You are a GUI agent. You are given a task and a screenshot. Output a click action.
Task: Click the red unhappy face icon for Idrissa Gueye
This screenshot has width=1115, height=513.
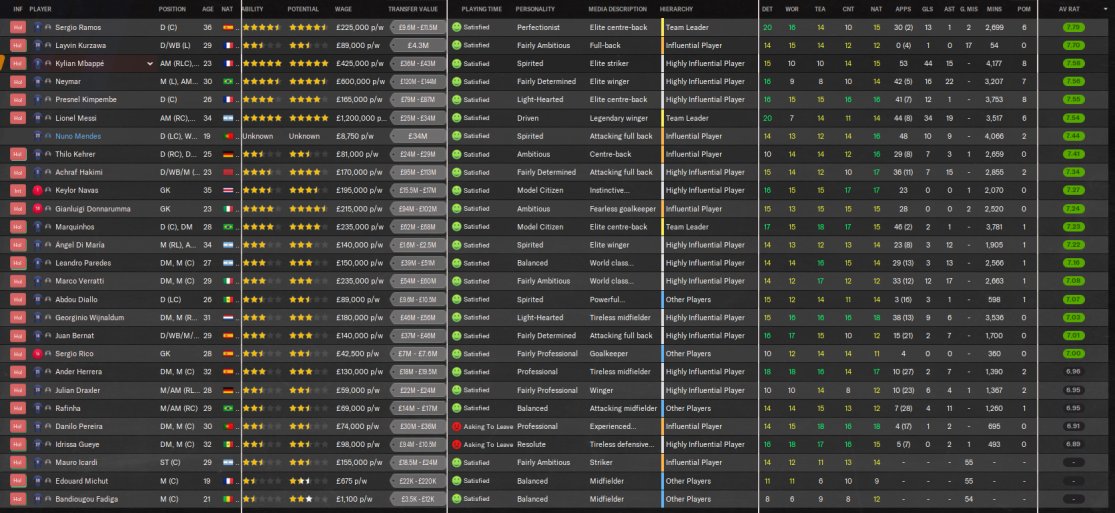click(x=457, y=445)
